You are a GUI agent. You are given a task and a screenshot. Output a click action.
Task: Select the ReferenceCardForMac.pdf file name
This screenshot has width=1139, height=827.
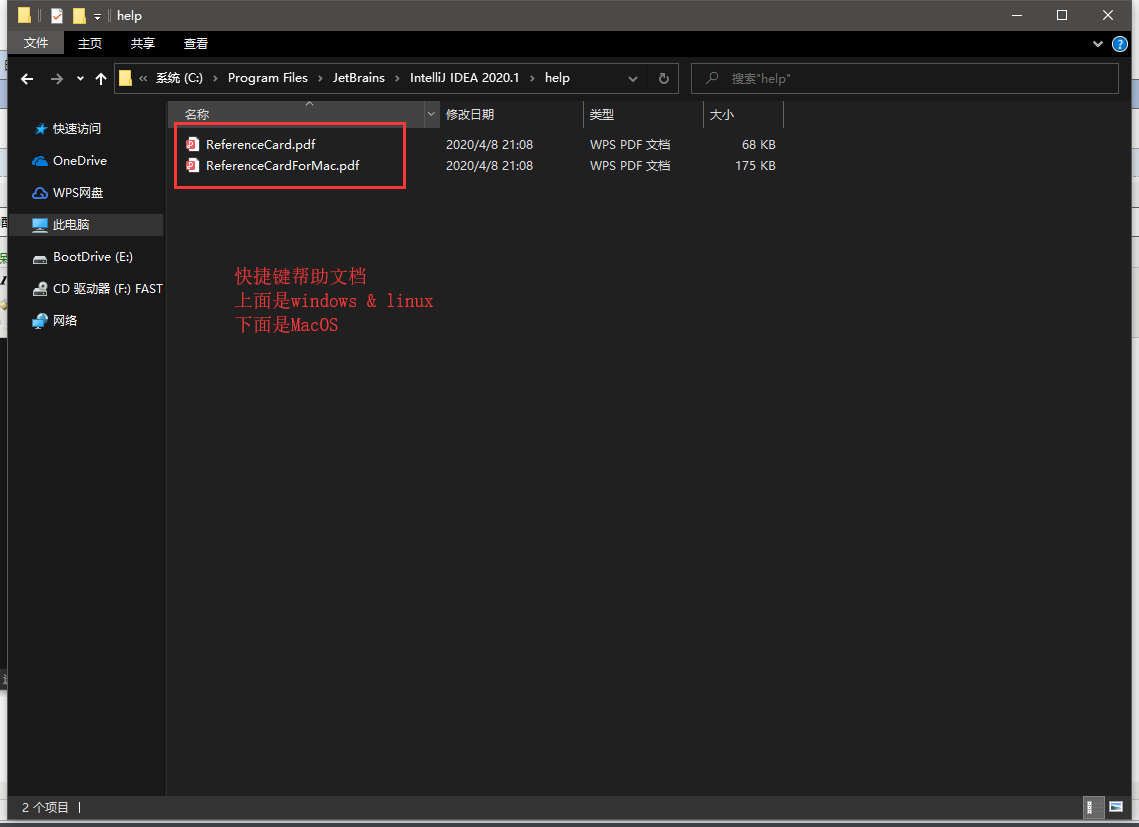pyautogui.click(x=283, y=166)
